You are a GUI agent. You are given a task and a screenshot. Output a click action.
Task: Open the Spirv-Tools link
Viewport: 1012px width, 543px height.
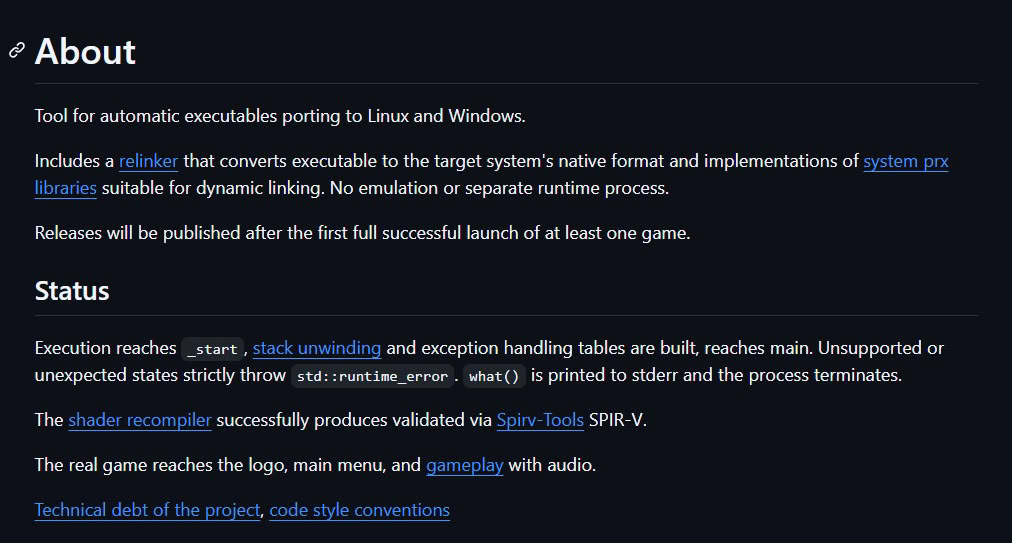[x=540, y=420]
